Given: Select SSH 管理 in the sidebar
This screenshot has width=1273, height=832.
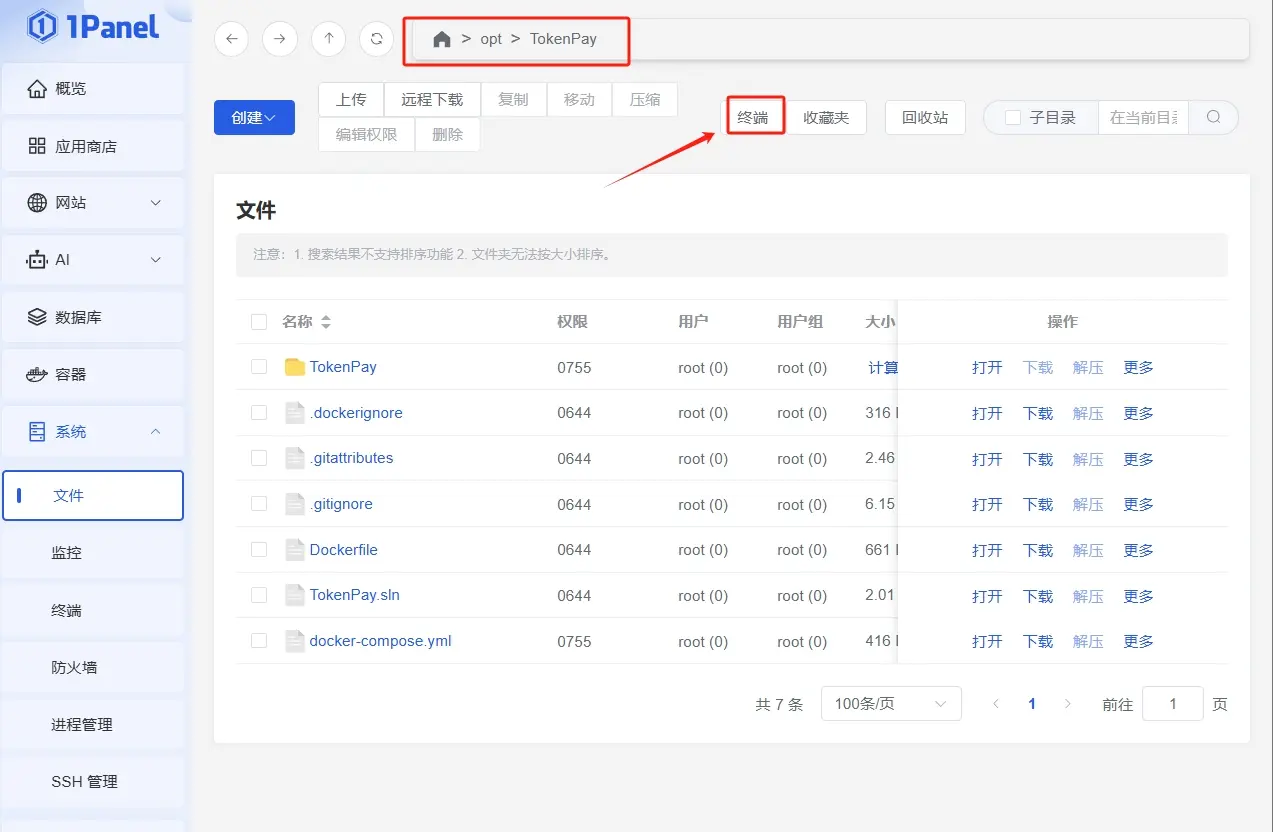Looking at the screenshot, I should 93,781.
